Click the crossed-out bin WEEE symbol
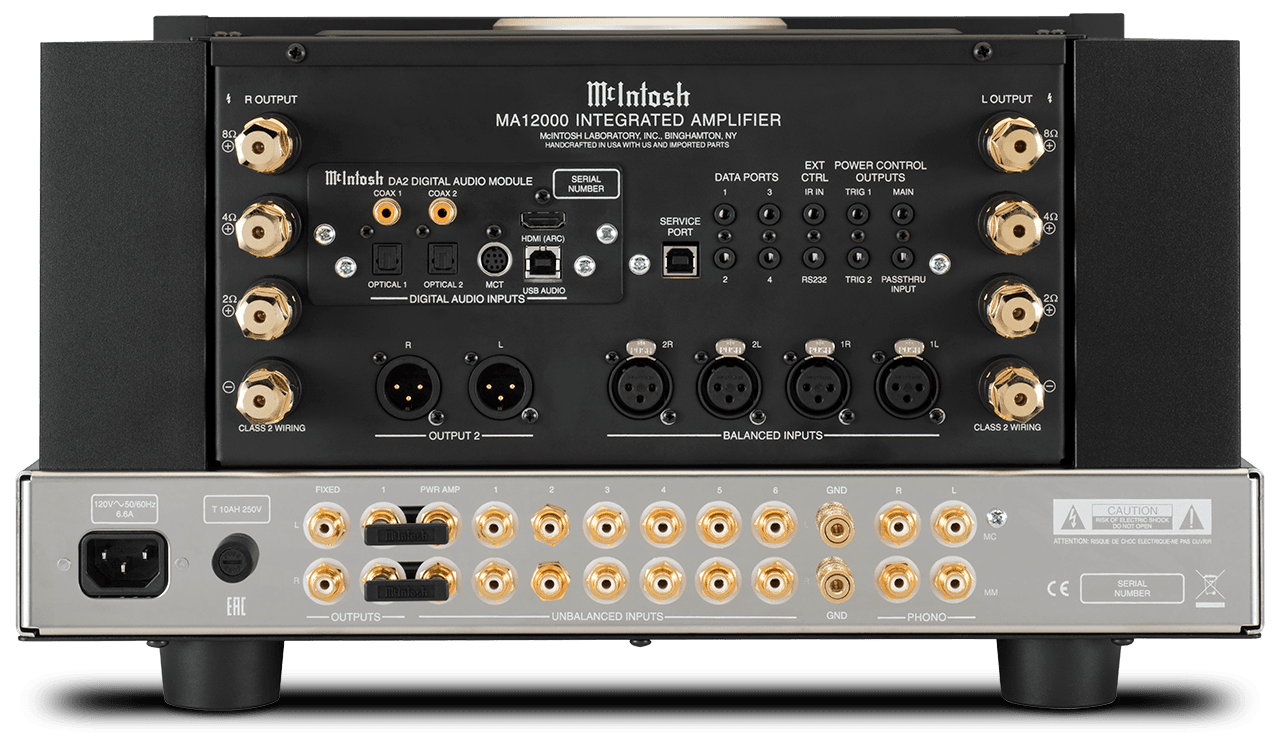 [1210, 588]
